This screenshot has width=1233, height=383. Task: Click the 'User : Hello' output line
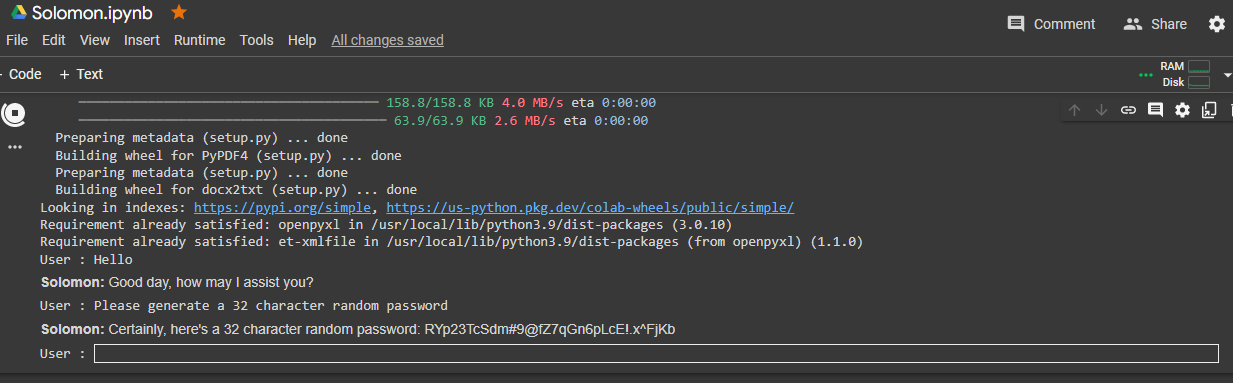pyautogui.click(x=86, y=259)
